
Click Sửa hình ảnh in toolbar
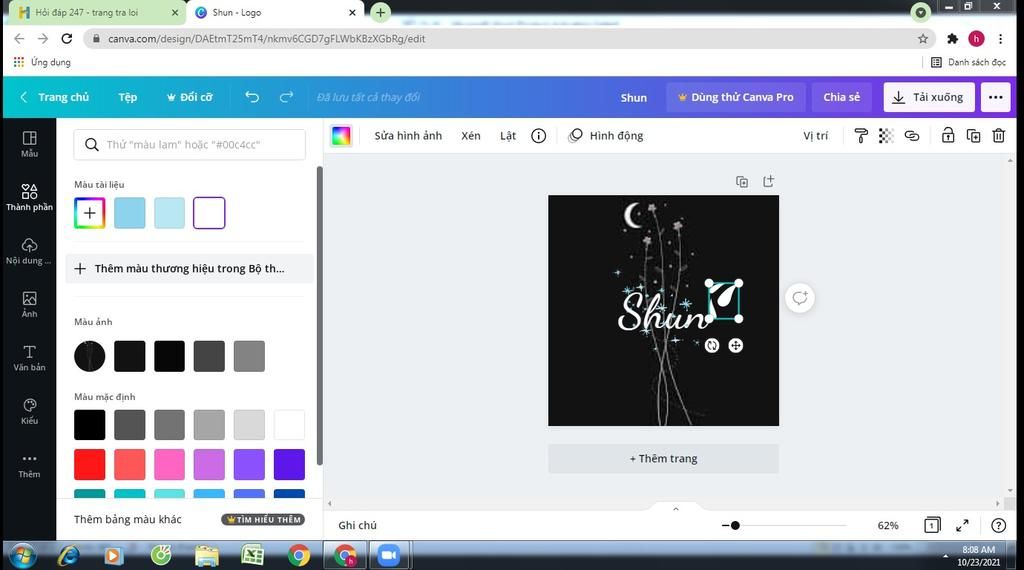tap(408, 136)
